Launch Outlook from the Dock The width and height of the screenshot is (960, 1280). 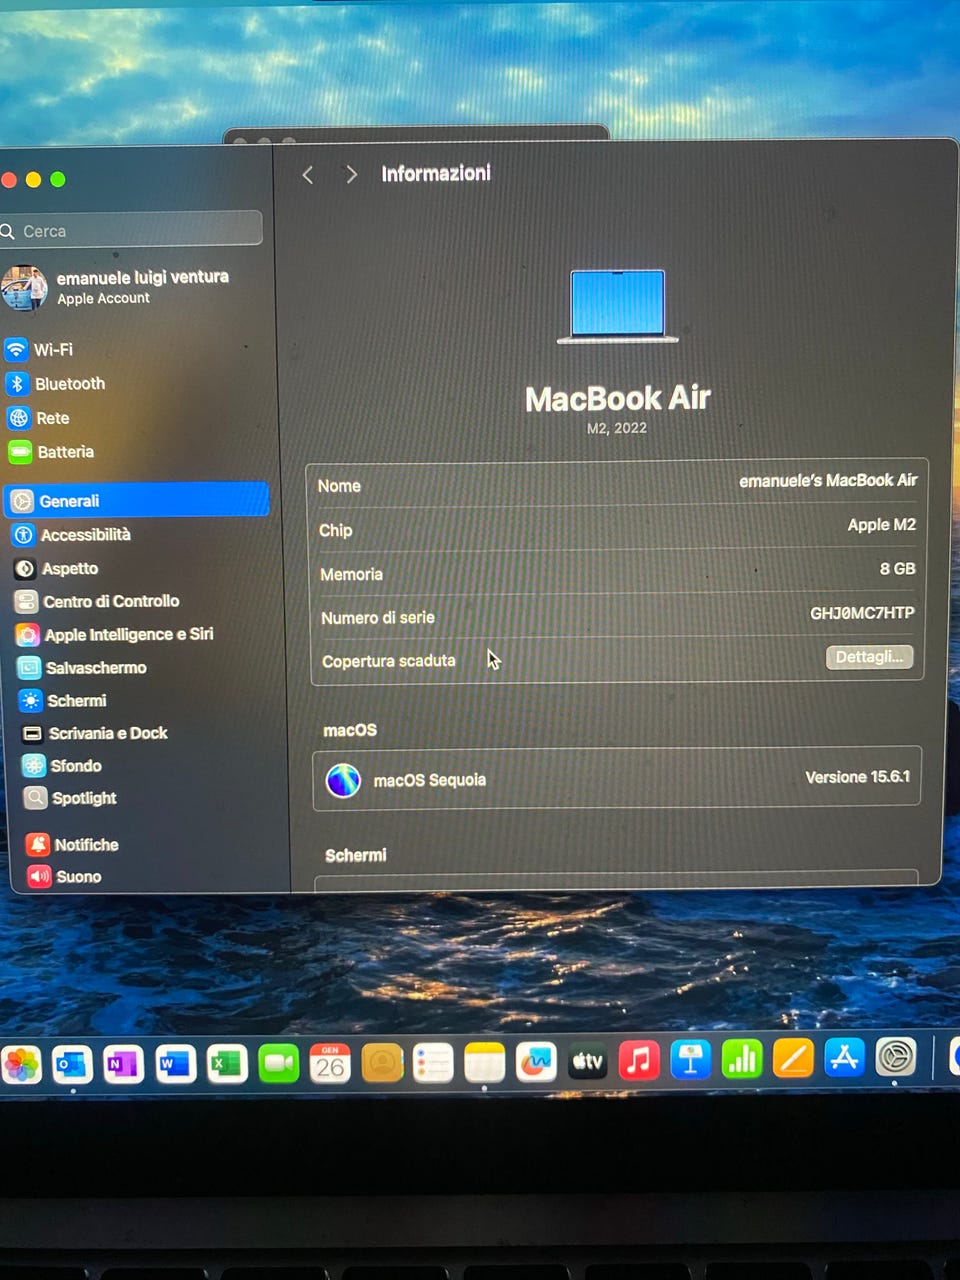click(x=72, y=1065)
